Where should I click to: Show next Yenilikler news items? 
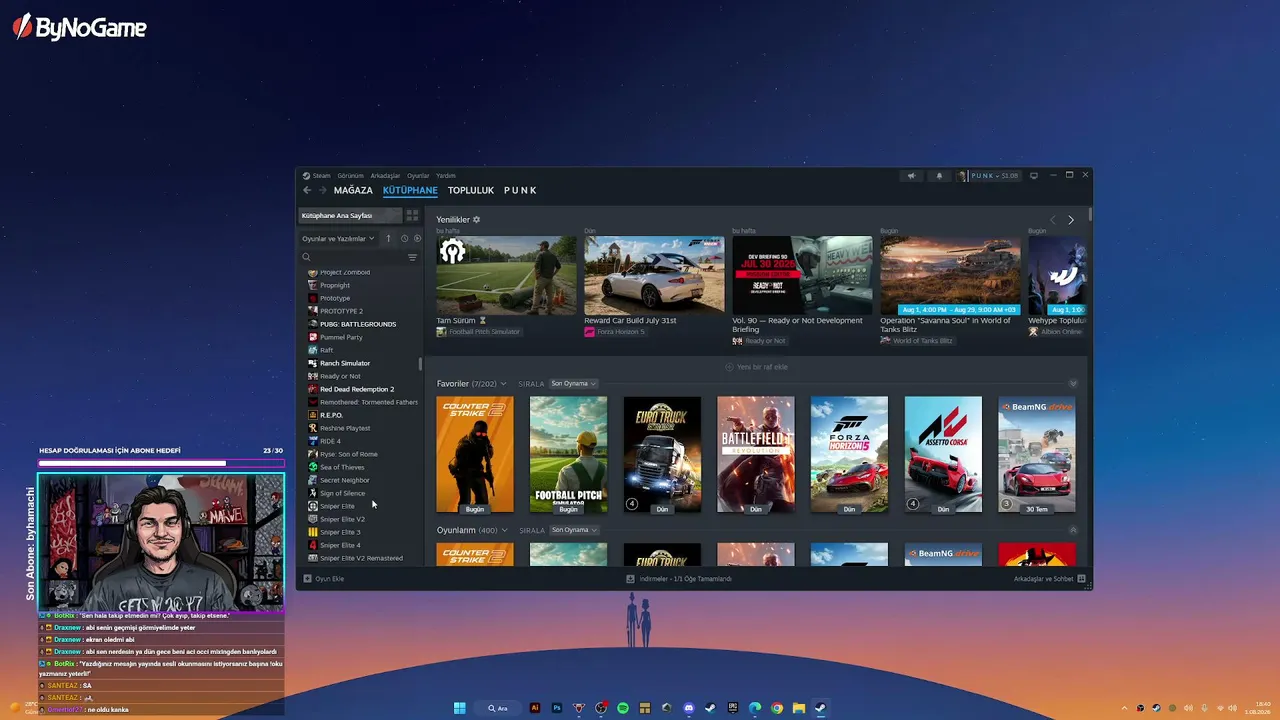(x=1071, y=220)
